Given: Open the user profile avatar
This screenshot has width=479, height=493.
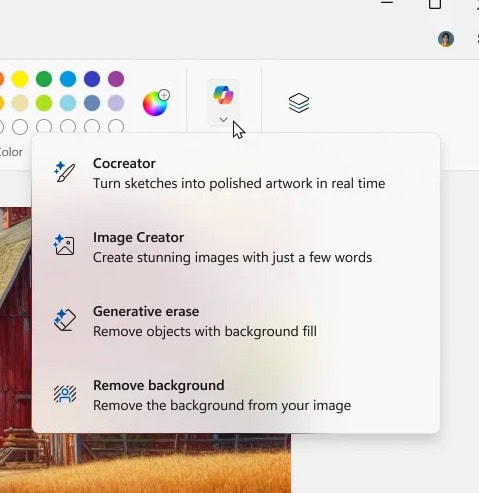Looking at the screenshot, I should tap(446, 39).
